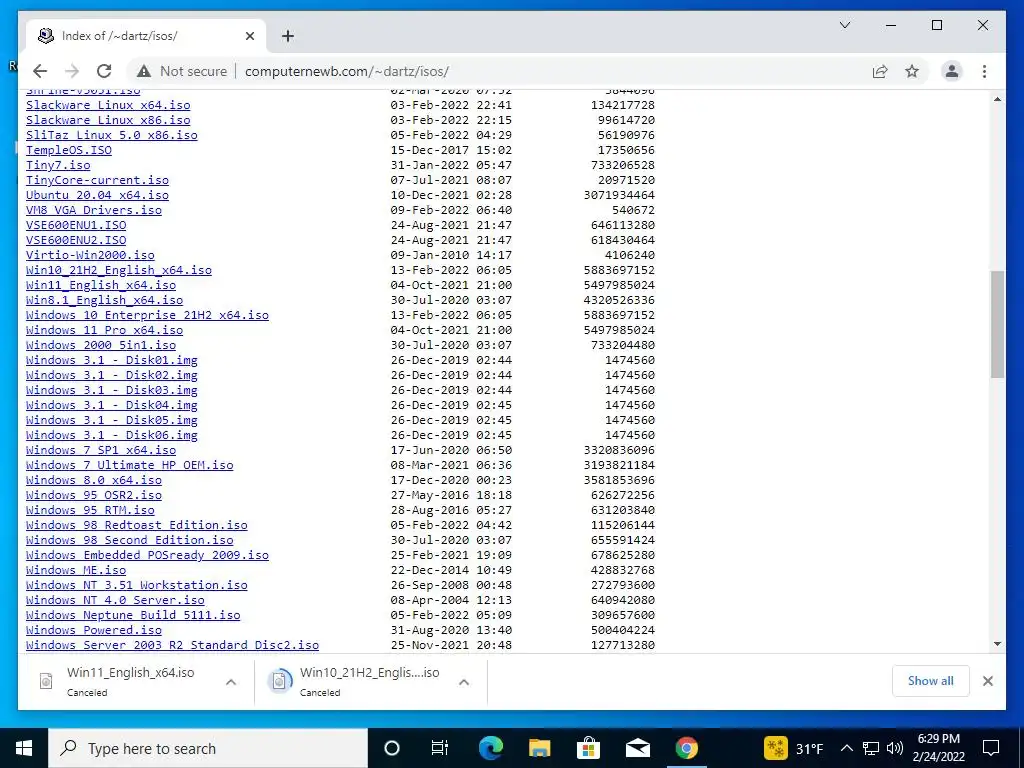Open network status tray icon
This screenshot has width=1024, height=768.
[871, 748]
